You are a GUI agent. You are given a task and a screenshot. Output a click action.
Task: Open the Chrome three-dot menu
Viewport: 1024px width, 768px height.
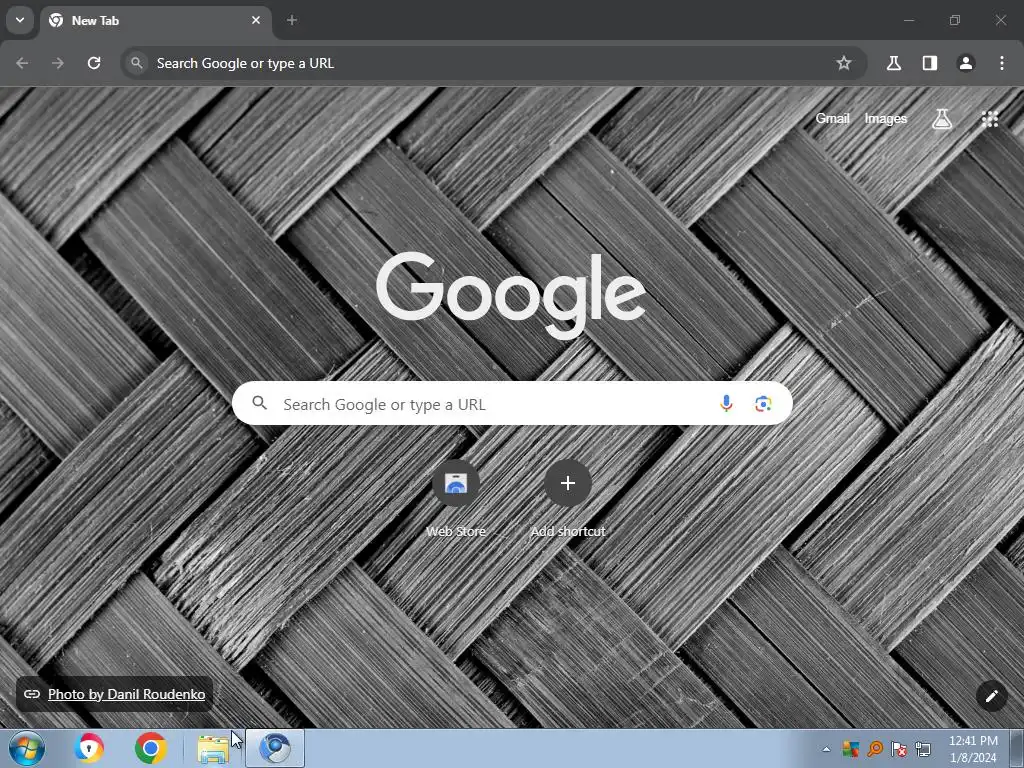click(1002, 63)
